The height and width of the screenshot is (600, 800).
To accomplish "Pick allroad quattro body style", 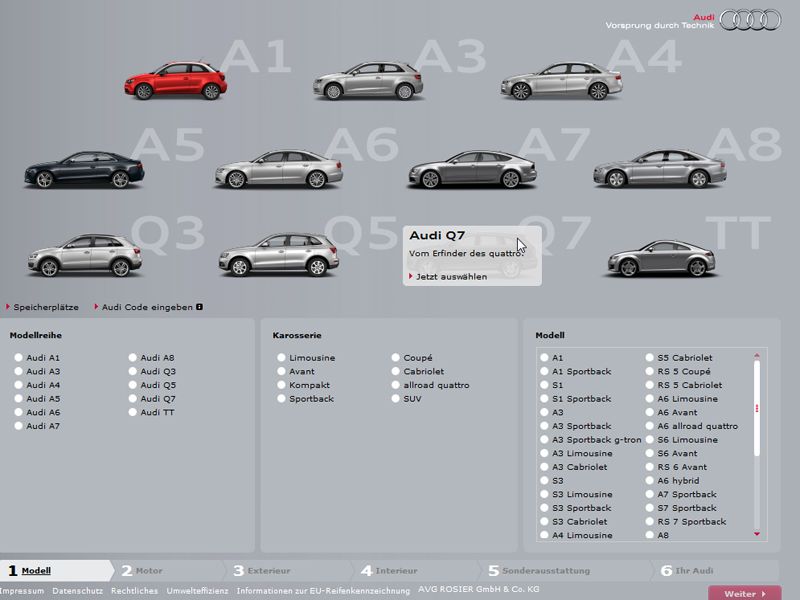I will pyautogui.click(x=395, y=385).
